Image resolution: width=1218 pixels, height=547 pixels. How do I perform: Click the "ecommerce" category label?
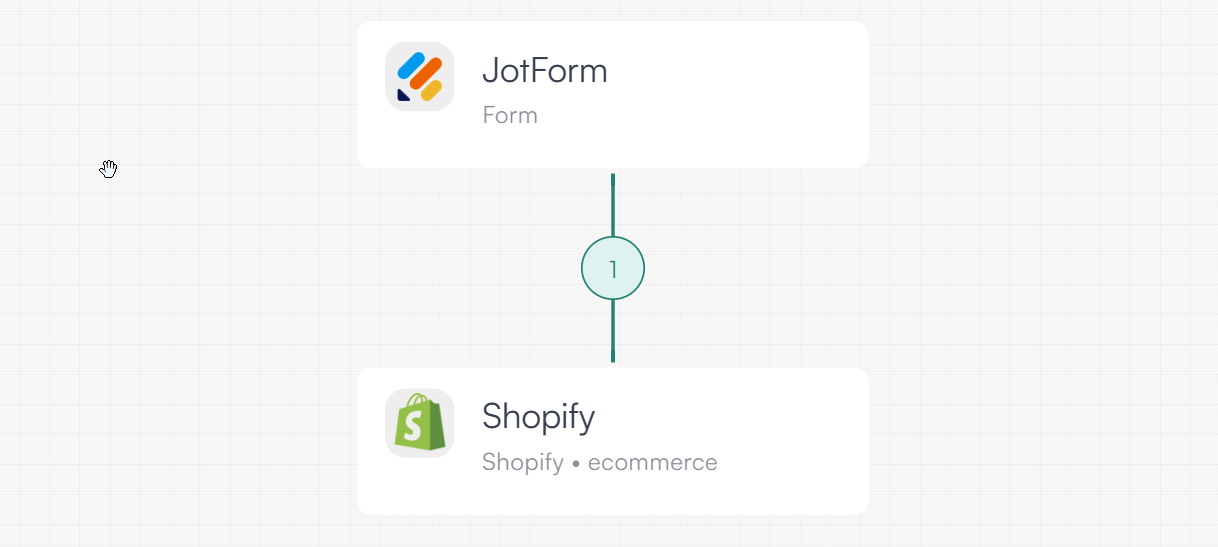(652, 462)
